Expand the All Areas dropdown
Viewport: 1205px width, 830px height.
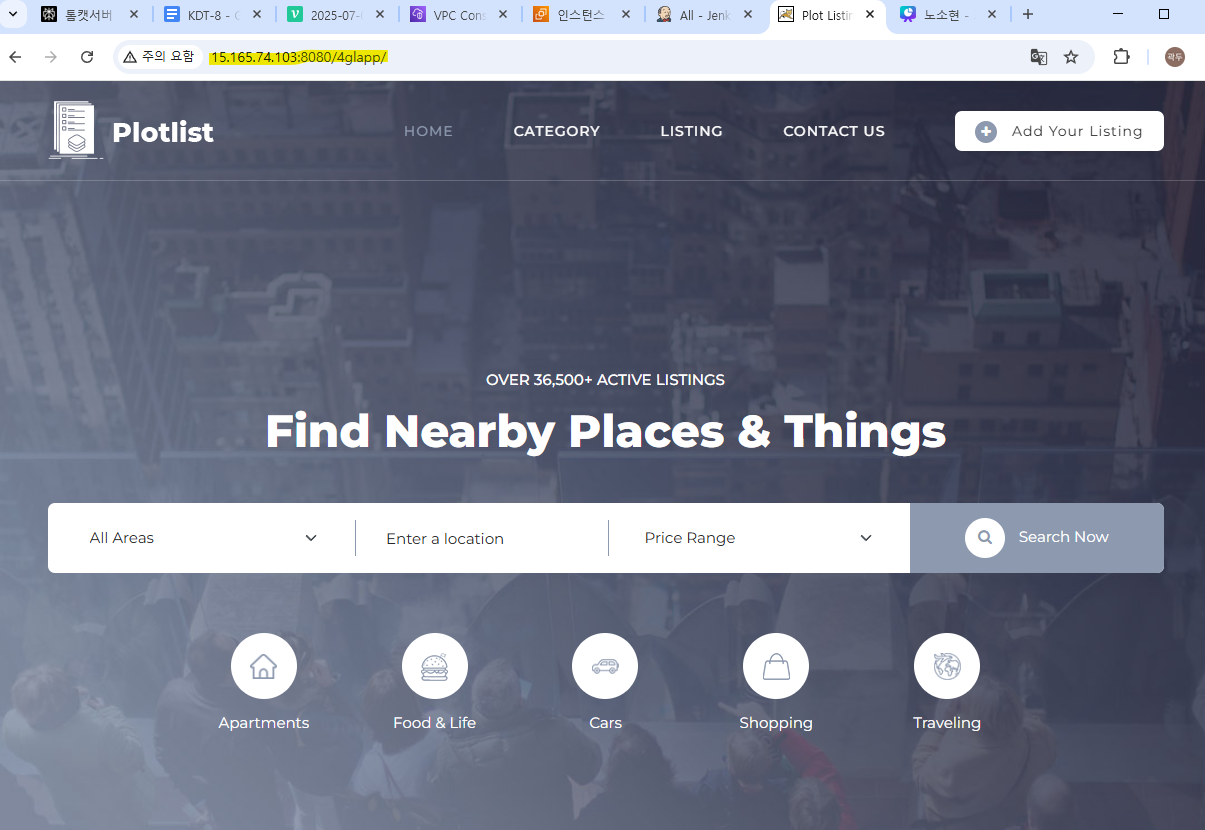(x=202, y=538)
